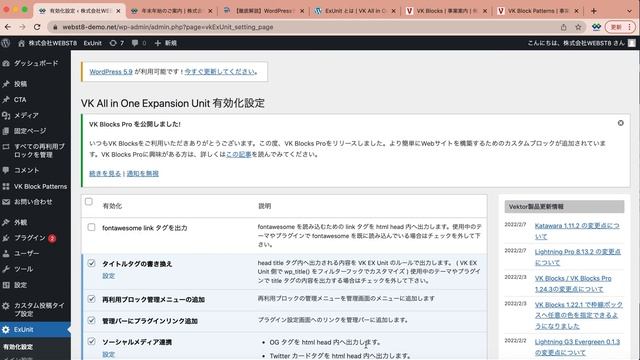Click the VK Block Patterns grid icon
The height and width of the screenshot is (360, 640).
click(x=6, y=186)
